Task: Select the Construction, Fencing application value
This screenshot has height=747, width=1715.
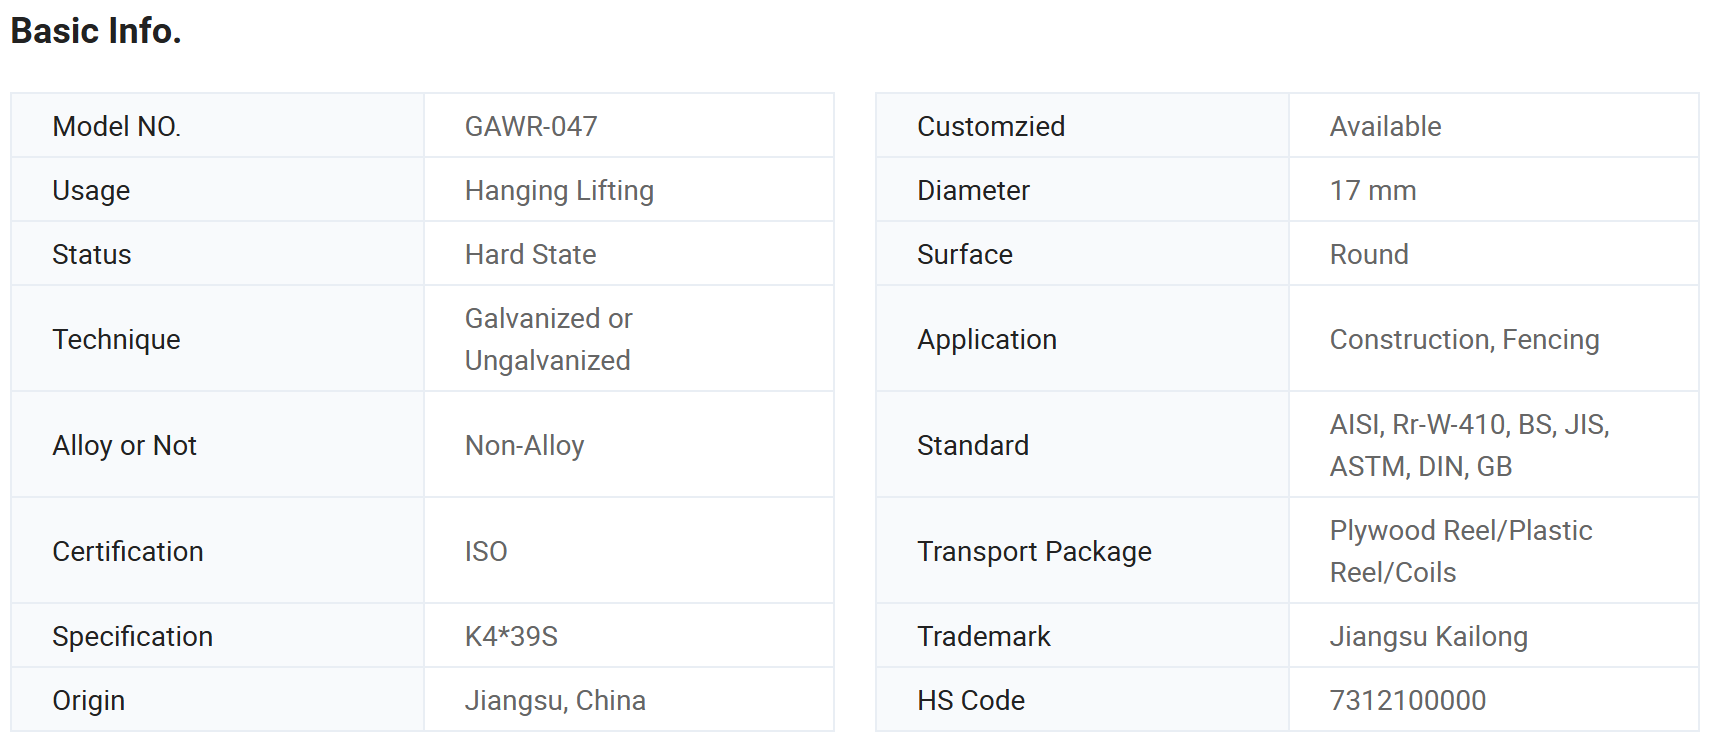Action: (x=1464, y=339)
